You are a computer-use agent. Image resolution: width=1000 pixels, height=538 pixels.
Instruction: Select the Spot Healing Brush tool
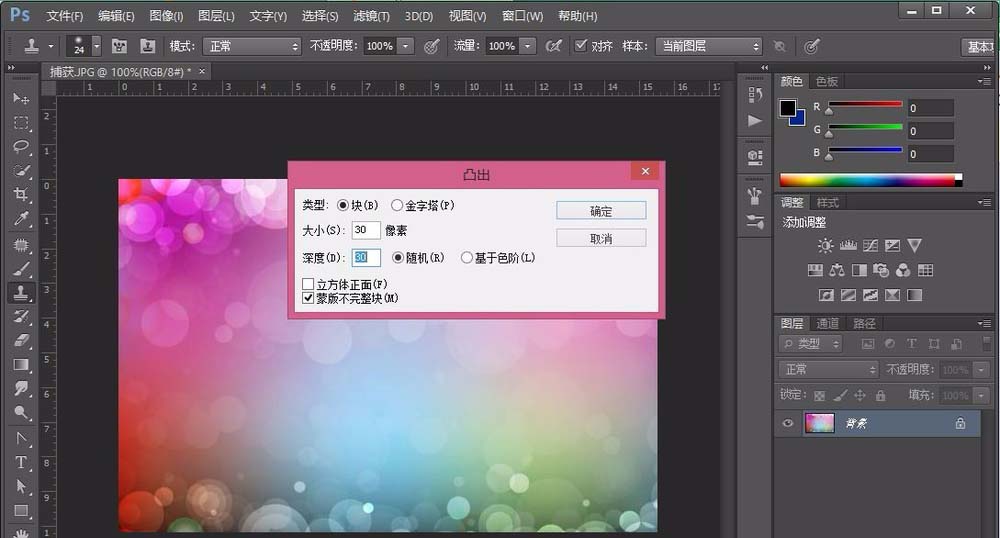coord(20,245)
